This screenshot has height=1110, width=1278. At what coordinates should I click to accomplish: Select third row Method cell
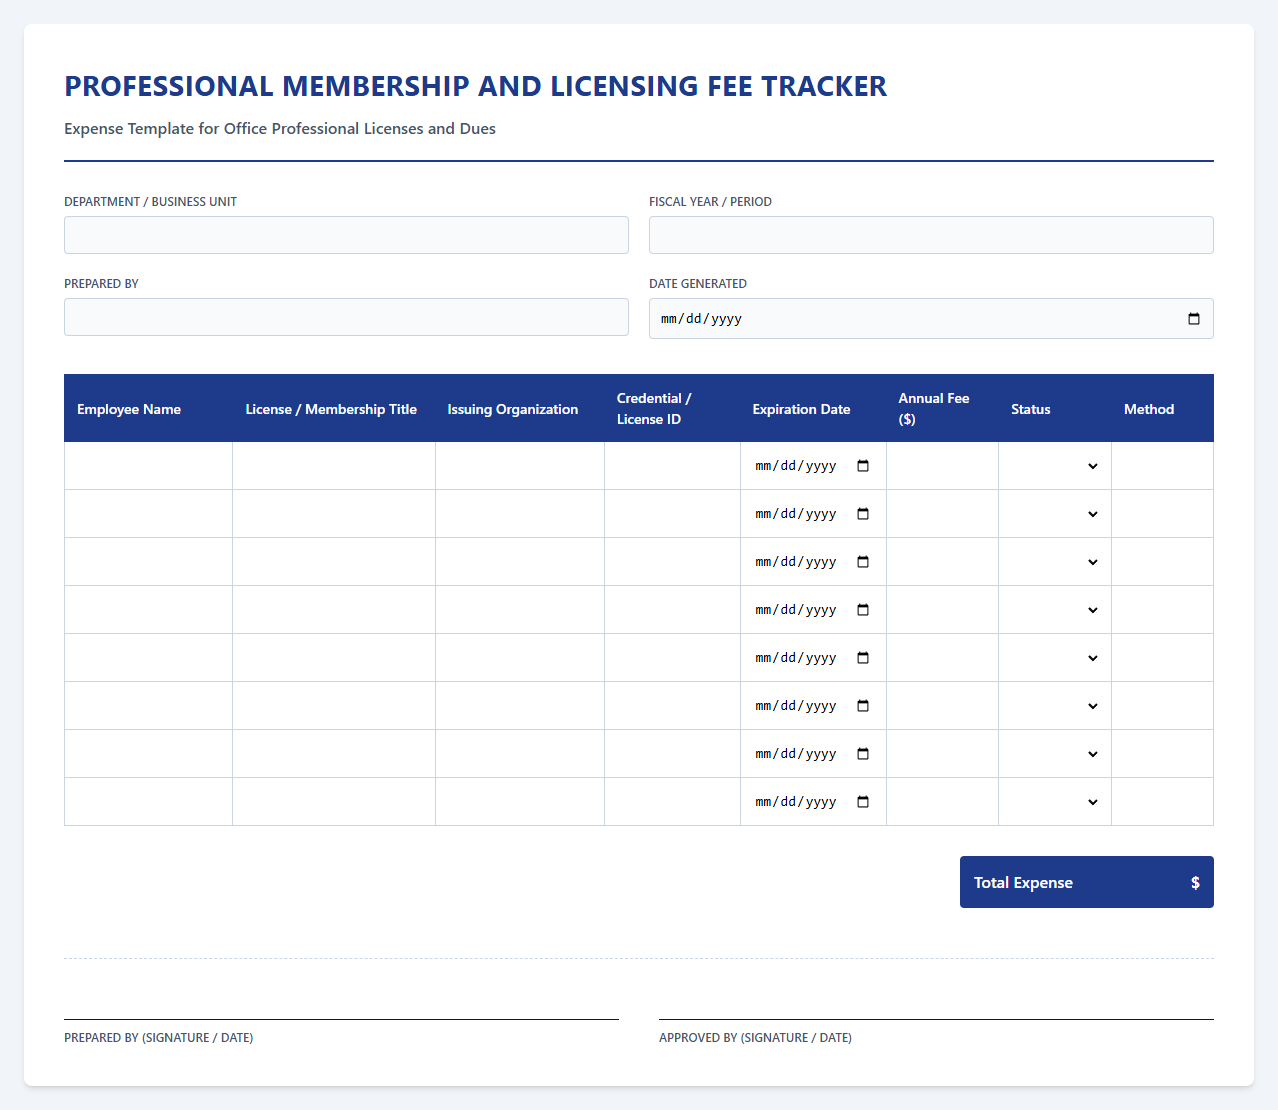click(x=1162, y=562)
